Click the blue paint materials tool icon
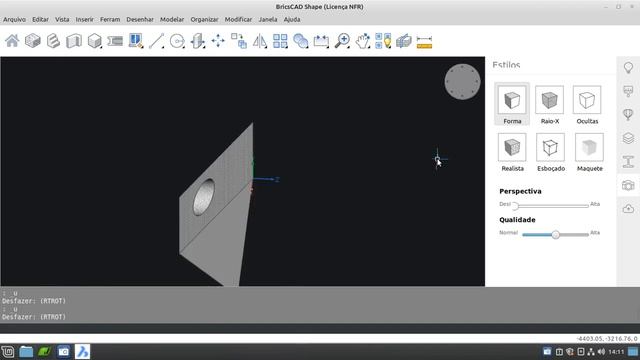This screenshot has width=640, height=360. pos(136,41)
